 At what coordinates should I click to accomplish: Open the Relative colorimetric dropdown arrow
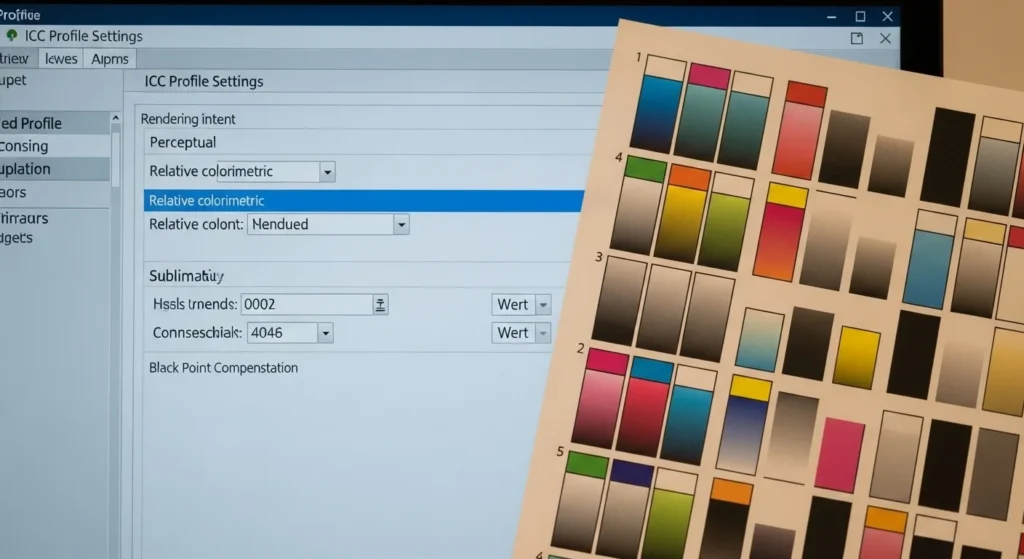tap(326, 172)
